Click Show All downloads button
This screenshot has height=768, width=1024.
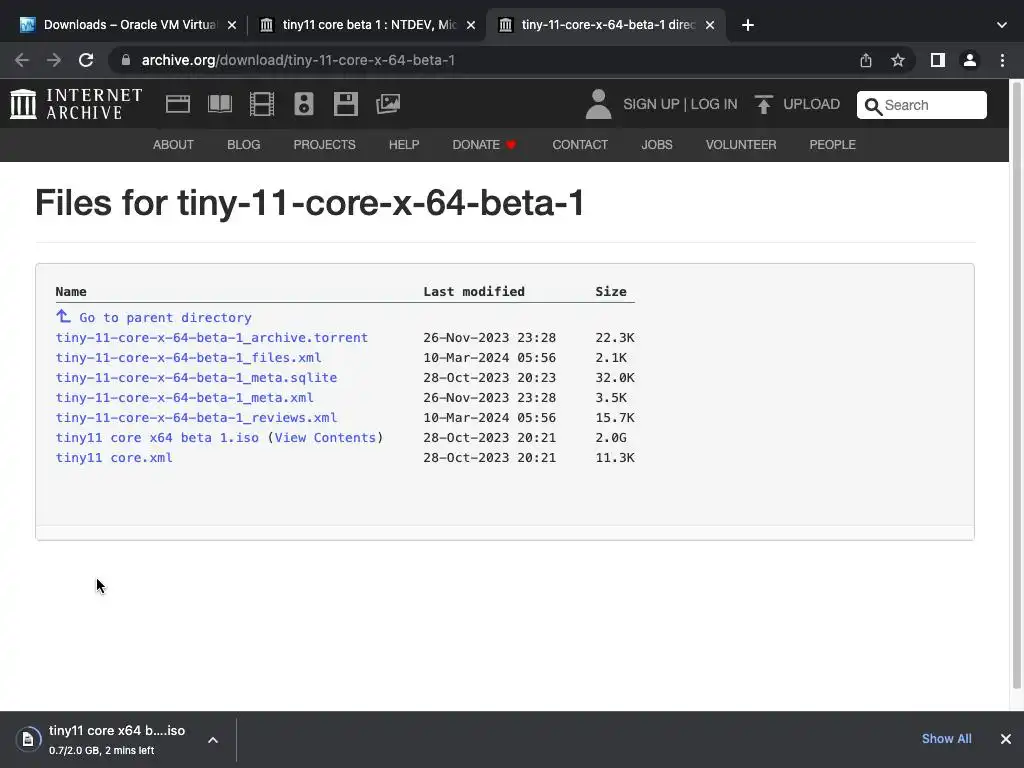click(946, 739)
